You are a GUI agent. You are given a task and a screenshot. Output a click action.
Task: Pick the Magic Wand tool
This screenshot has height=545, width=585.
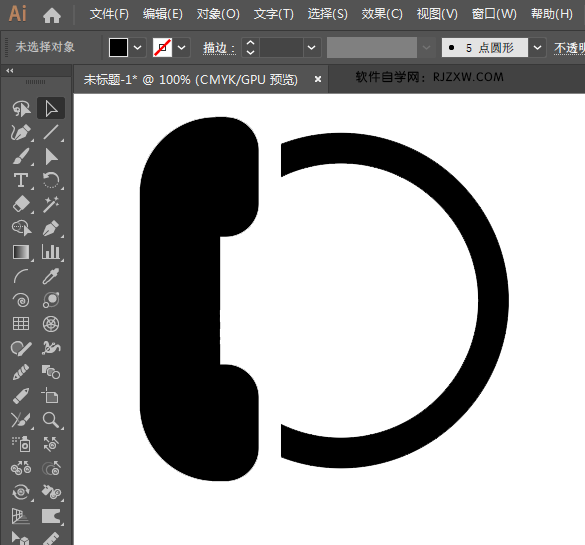coord(51,204)
